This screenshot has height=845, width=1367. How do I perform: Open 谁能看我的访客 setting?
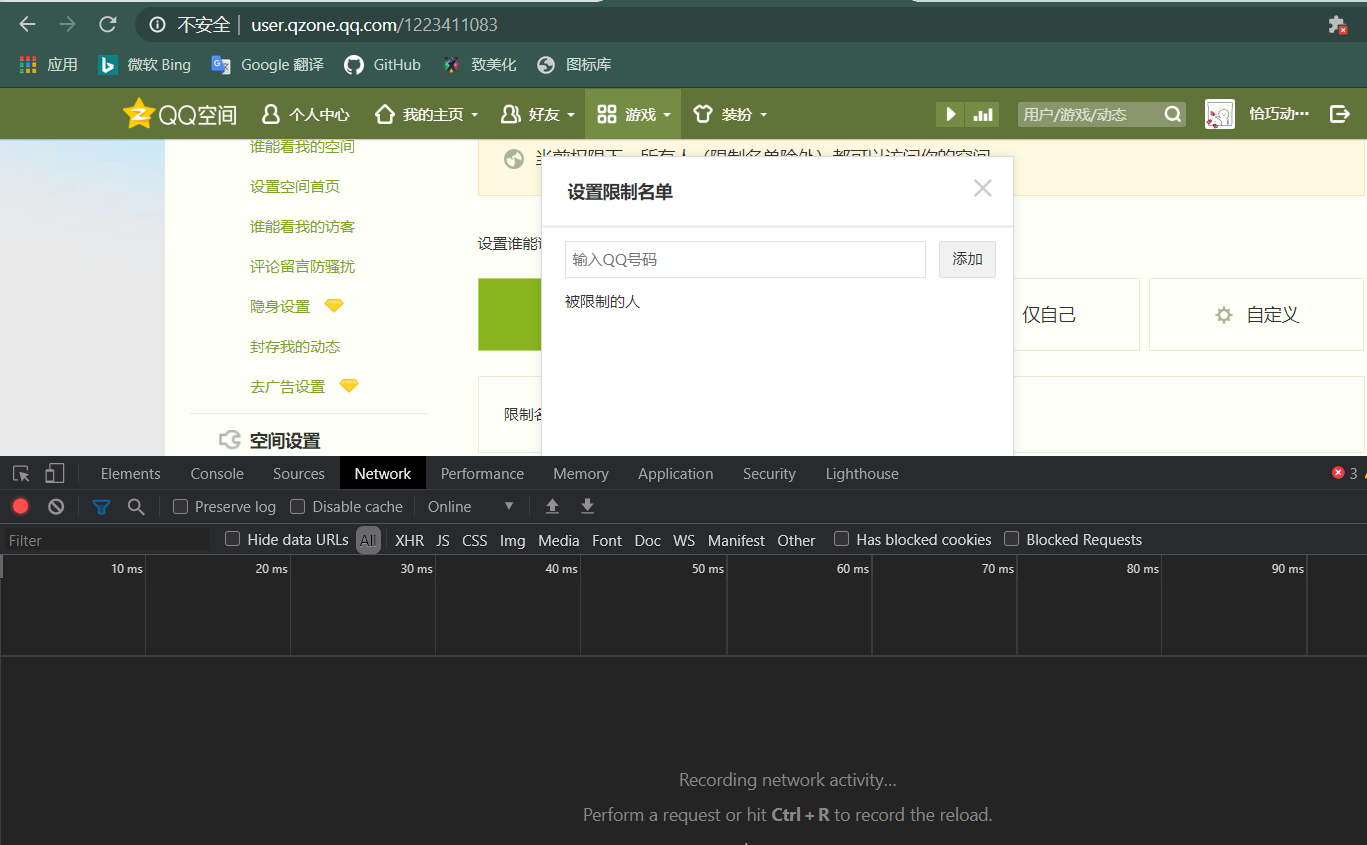[x=302, y=227]
